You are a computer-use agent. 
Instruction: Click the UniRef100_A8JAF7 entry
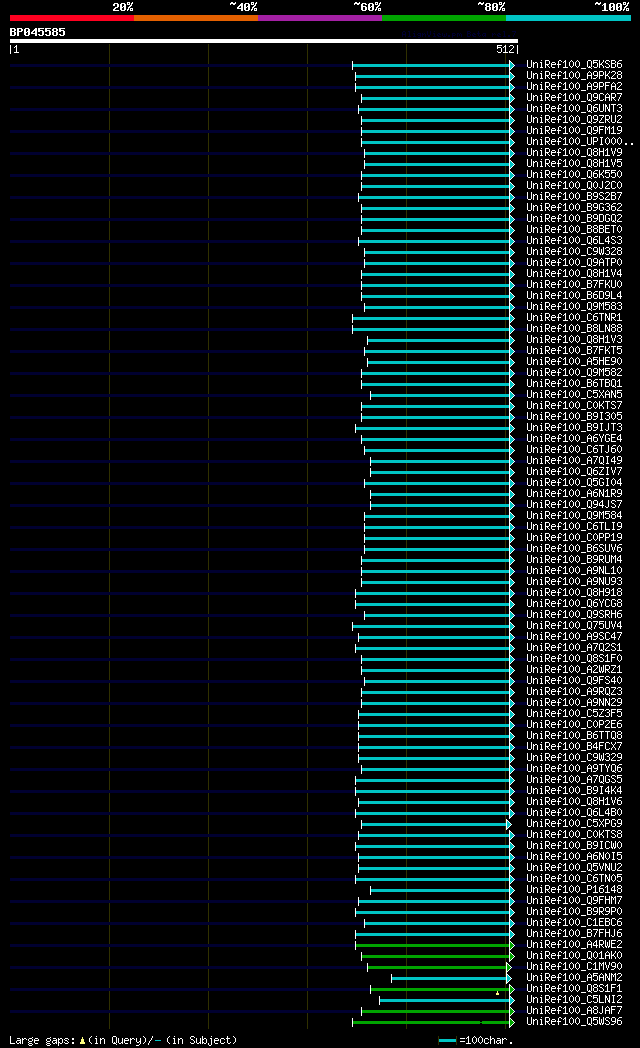(x=574, y=1011)
